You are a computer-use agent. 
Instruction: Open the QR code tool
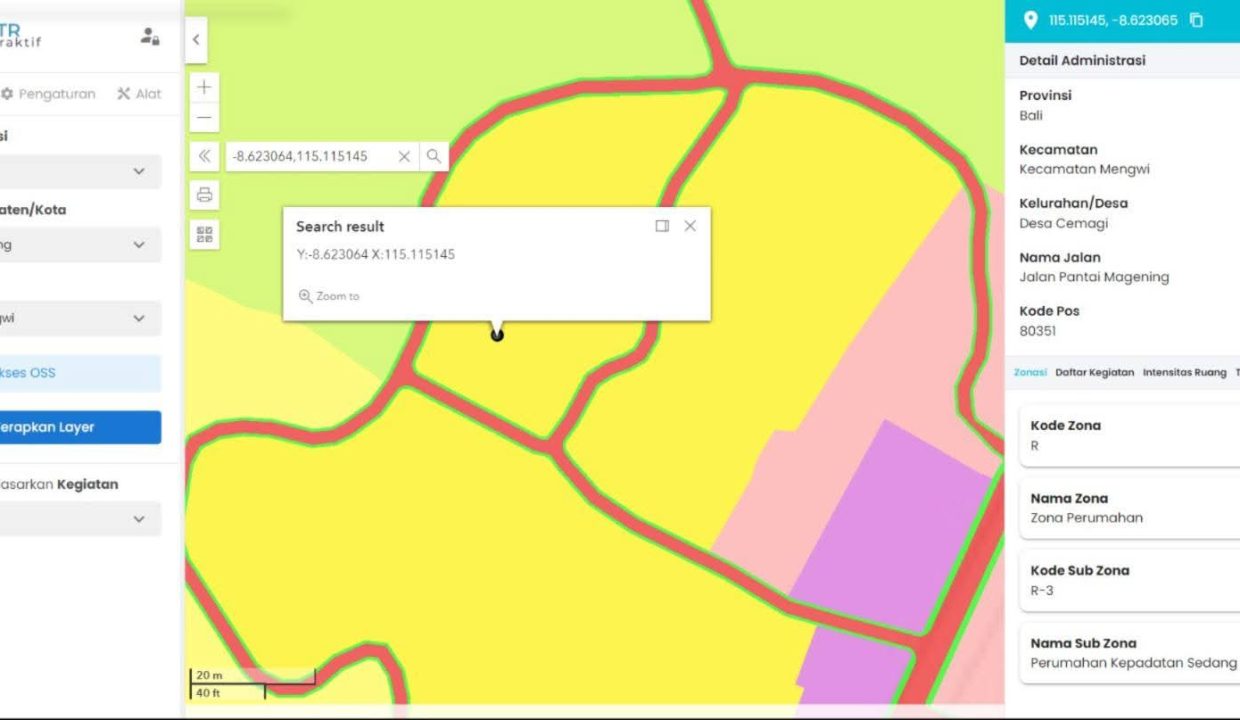click(x=204, y=235)
